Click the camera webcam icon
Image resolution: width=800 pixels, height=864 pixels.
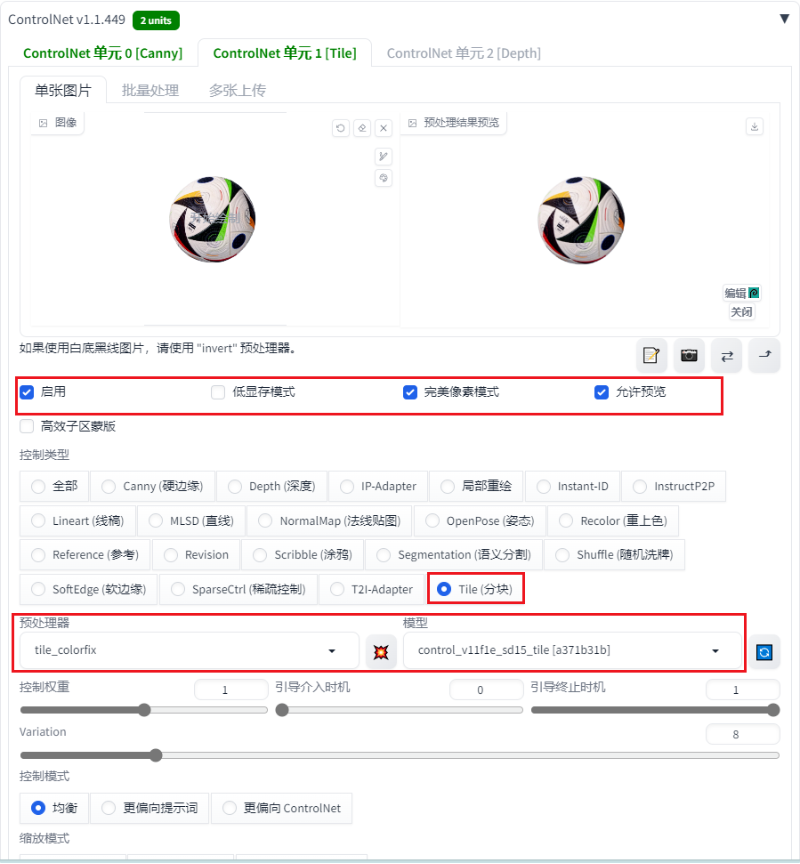click(689, 355)
